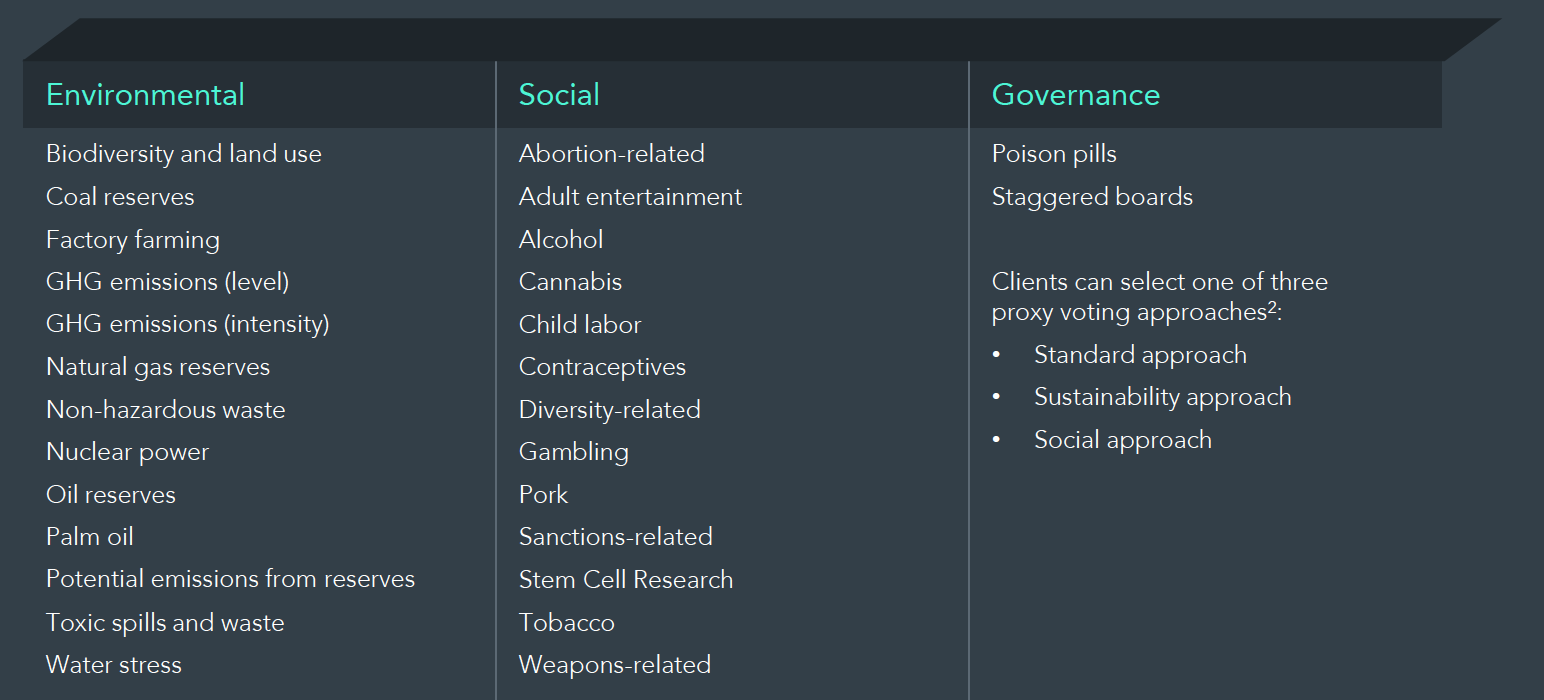Select Biodiversity and land use
The image size is (1544, 700).
(x=184, y=154)
